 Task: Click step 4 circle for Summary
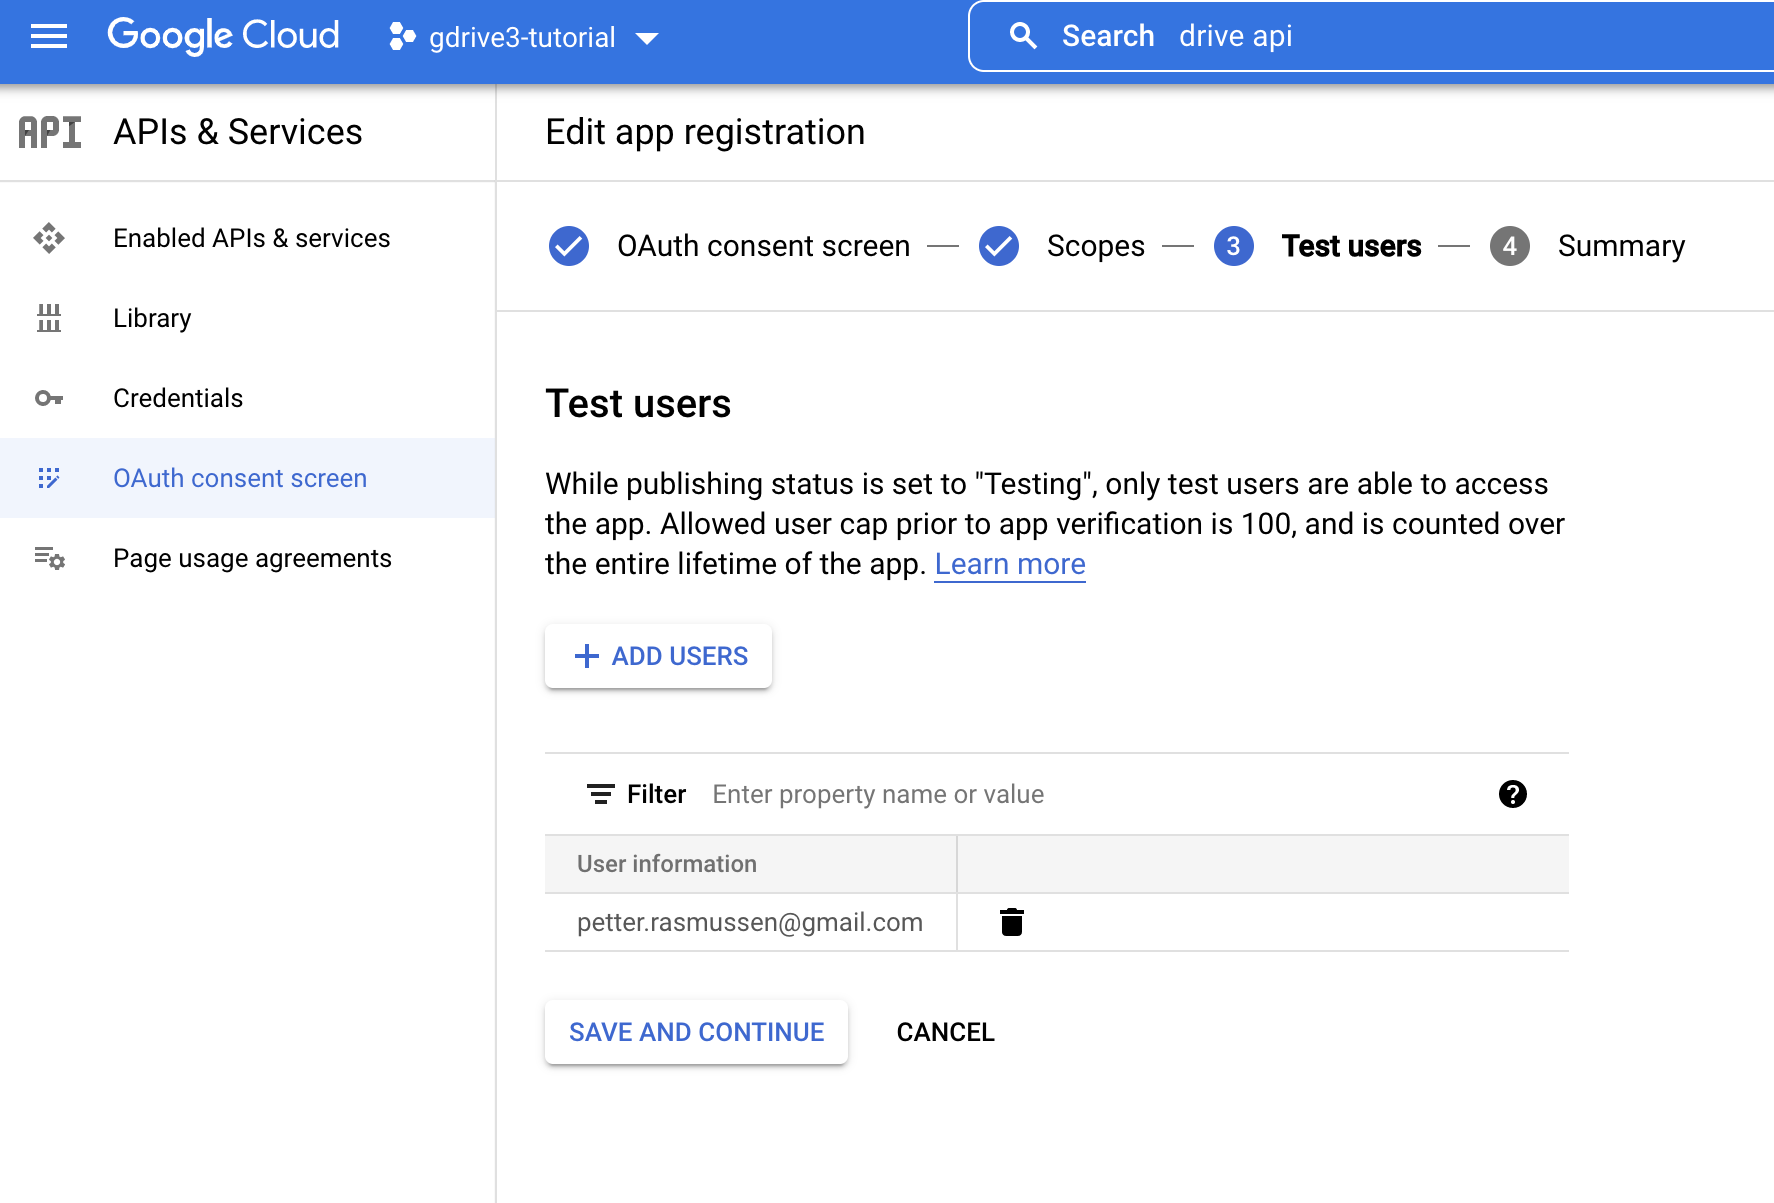pyautogui.click(x=1510, y=246)
